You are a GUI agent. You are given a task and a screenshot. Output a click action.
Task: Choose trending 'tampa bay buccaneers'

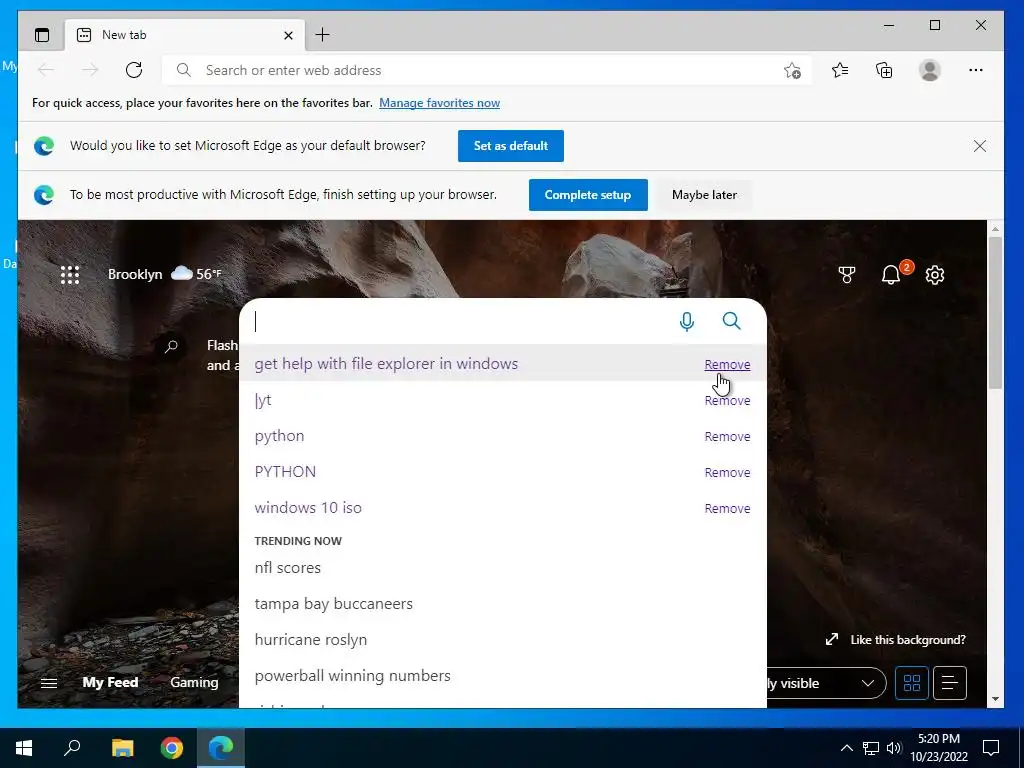(333, 604)
